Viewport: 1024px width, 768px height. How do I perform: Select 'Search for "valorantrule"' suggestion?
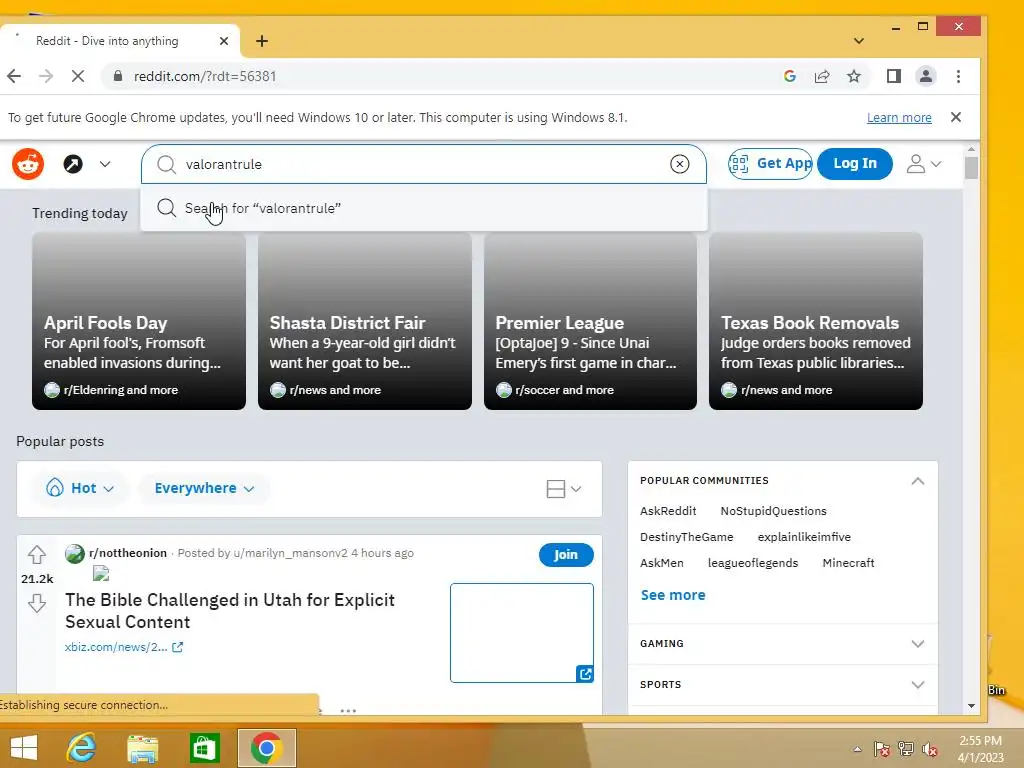point(424,208)
